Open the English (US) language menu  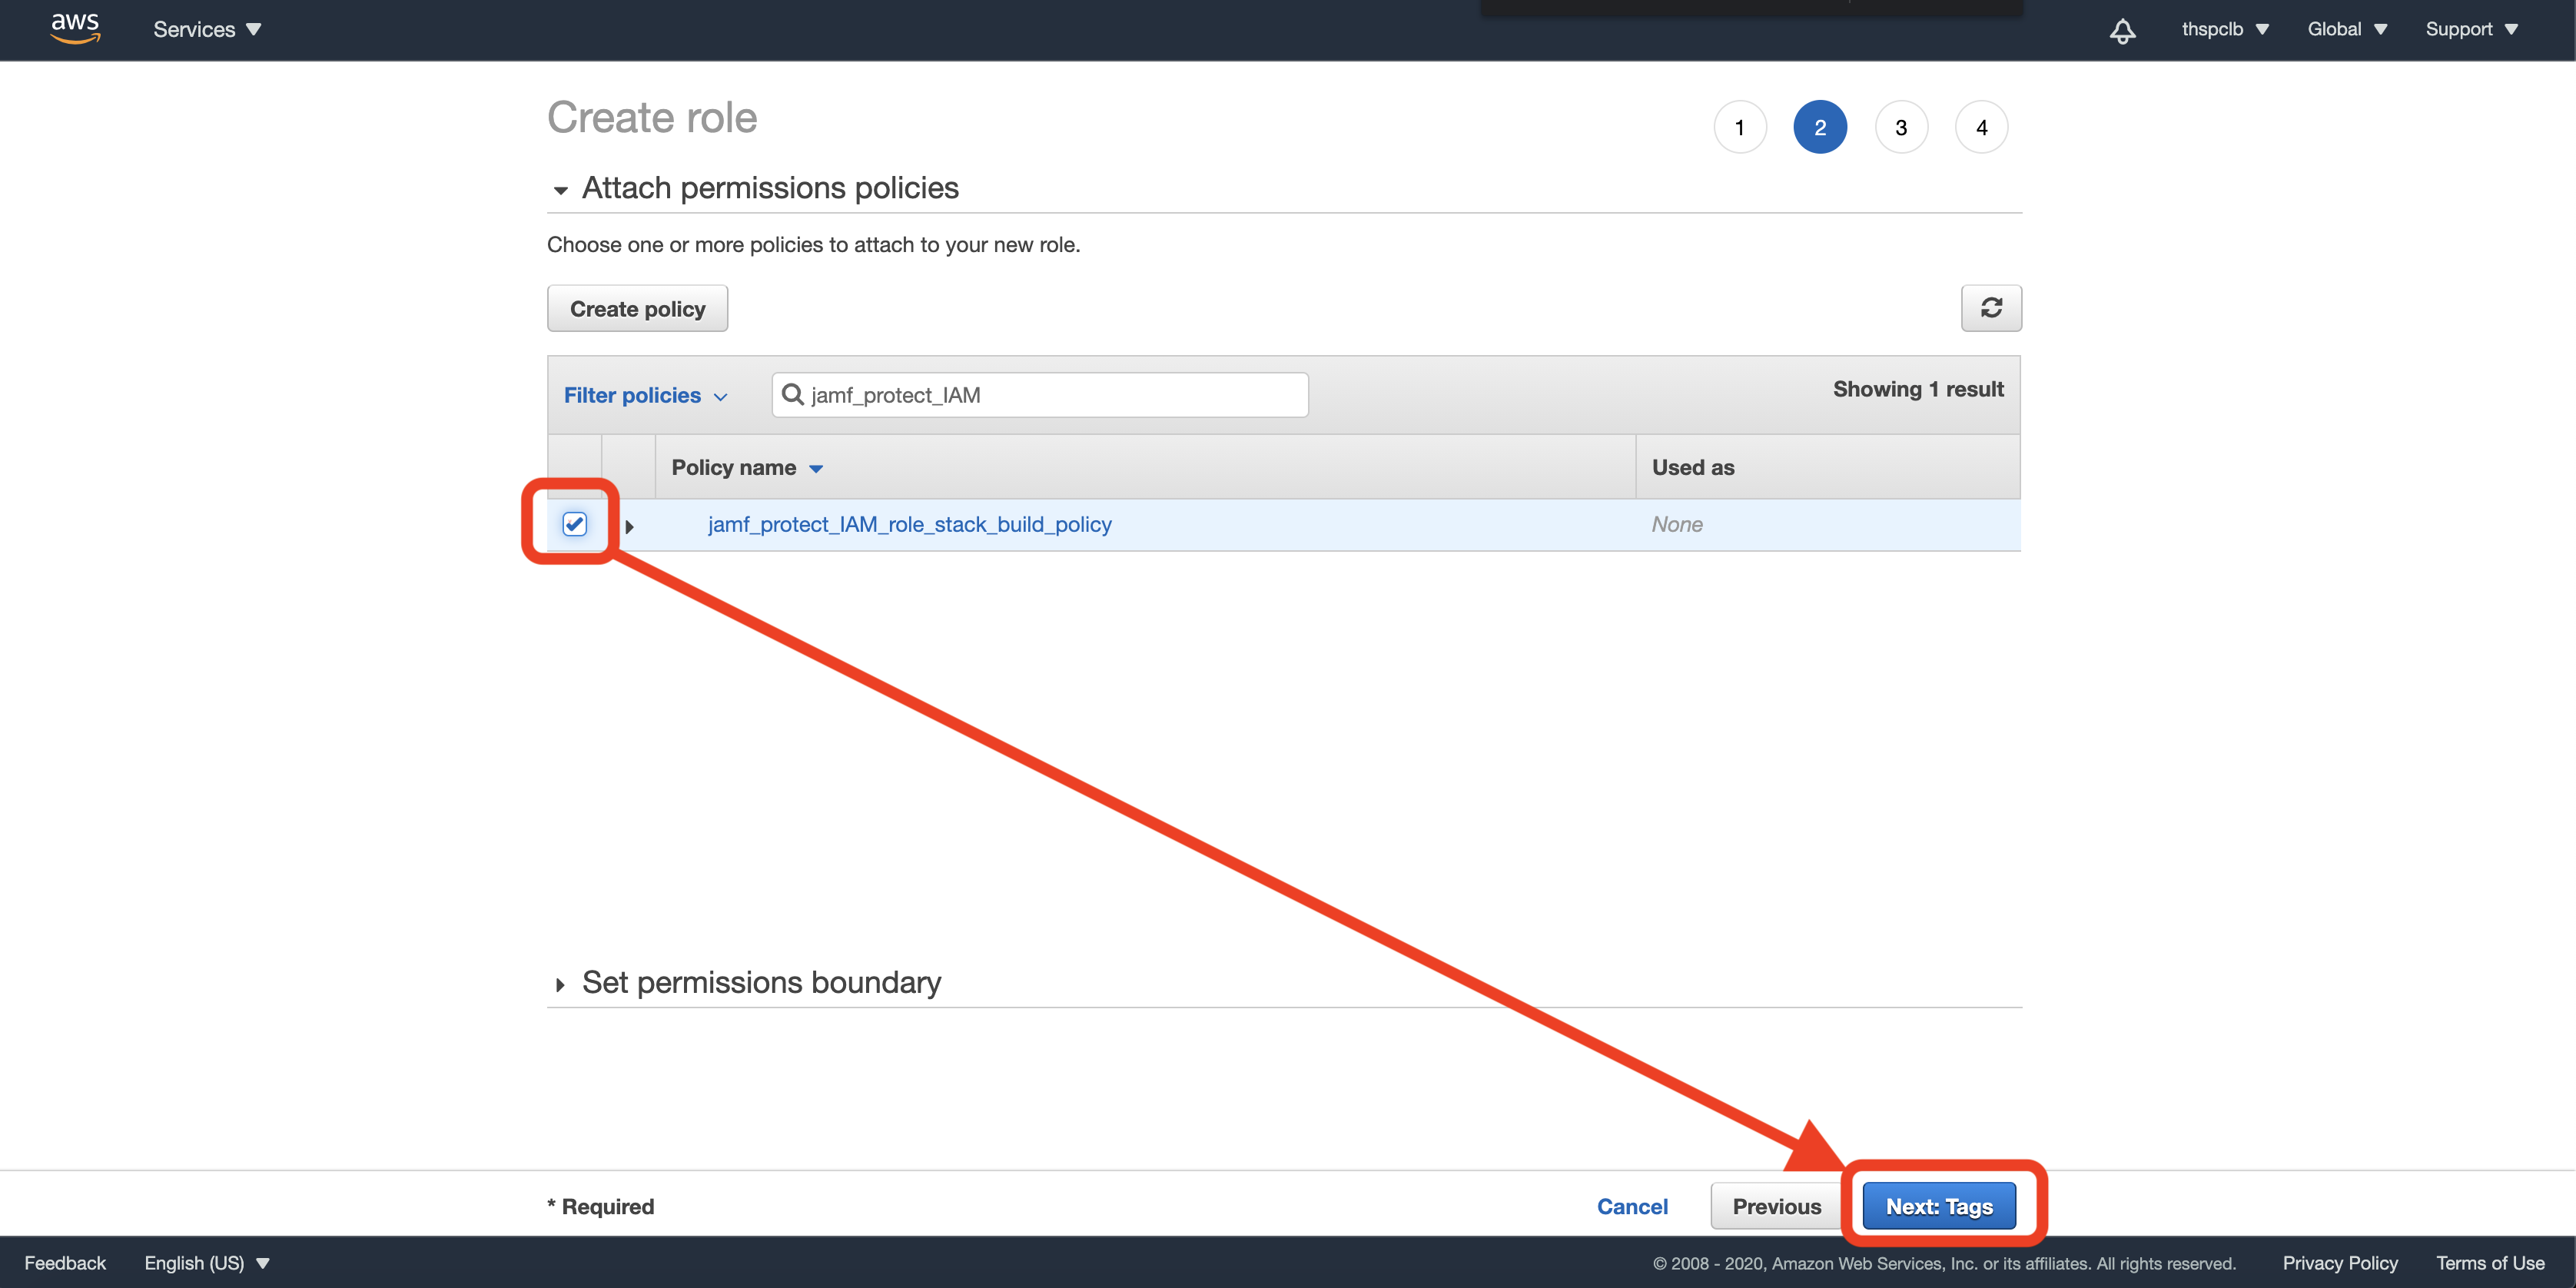tap(207, 1263)
